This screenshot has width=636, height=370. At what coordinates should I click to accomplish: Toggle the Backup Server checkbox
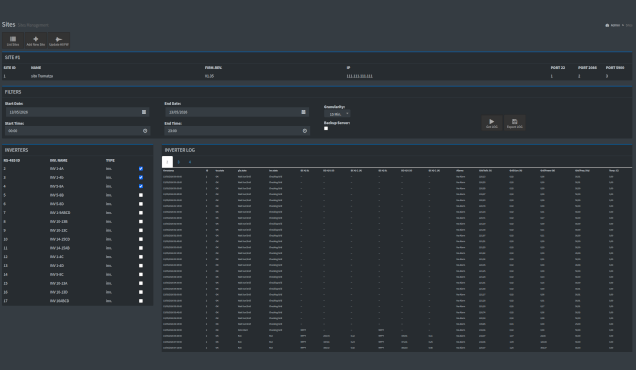(x=326, y=128)
